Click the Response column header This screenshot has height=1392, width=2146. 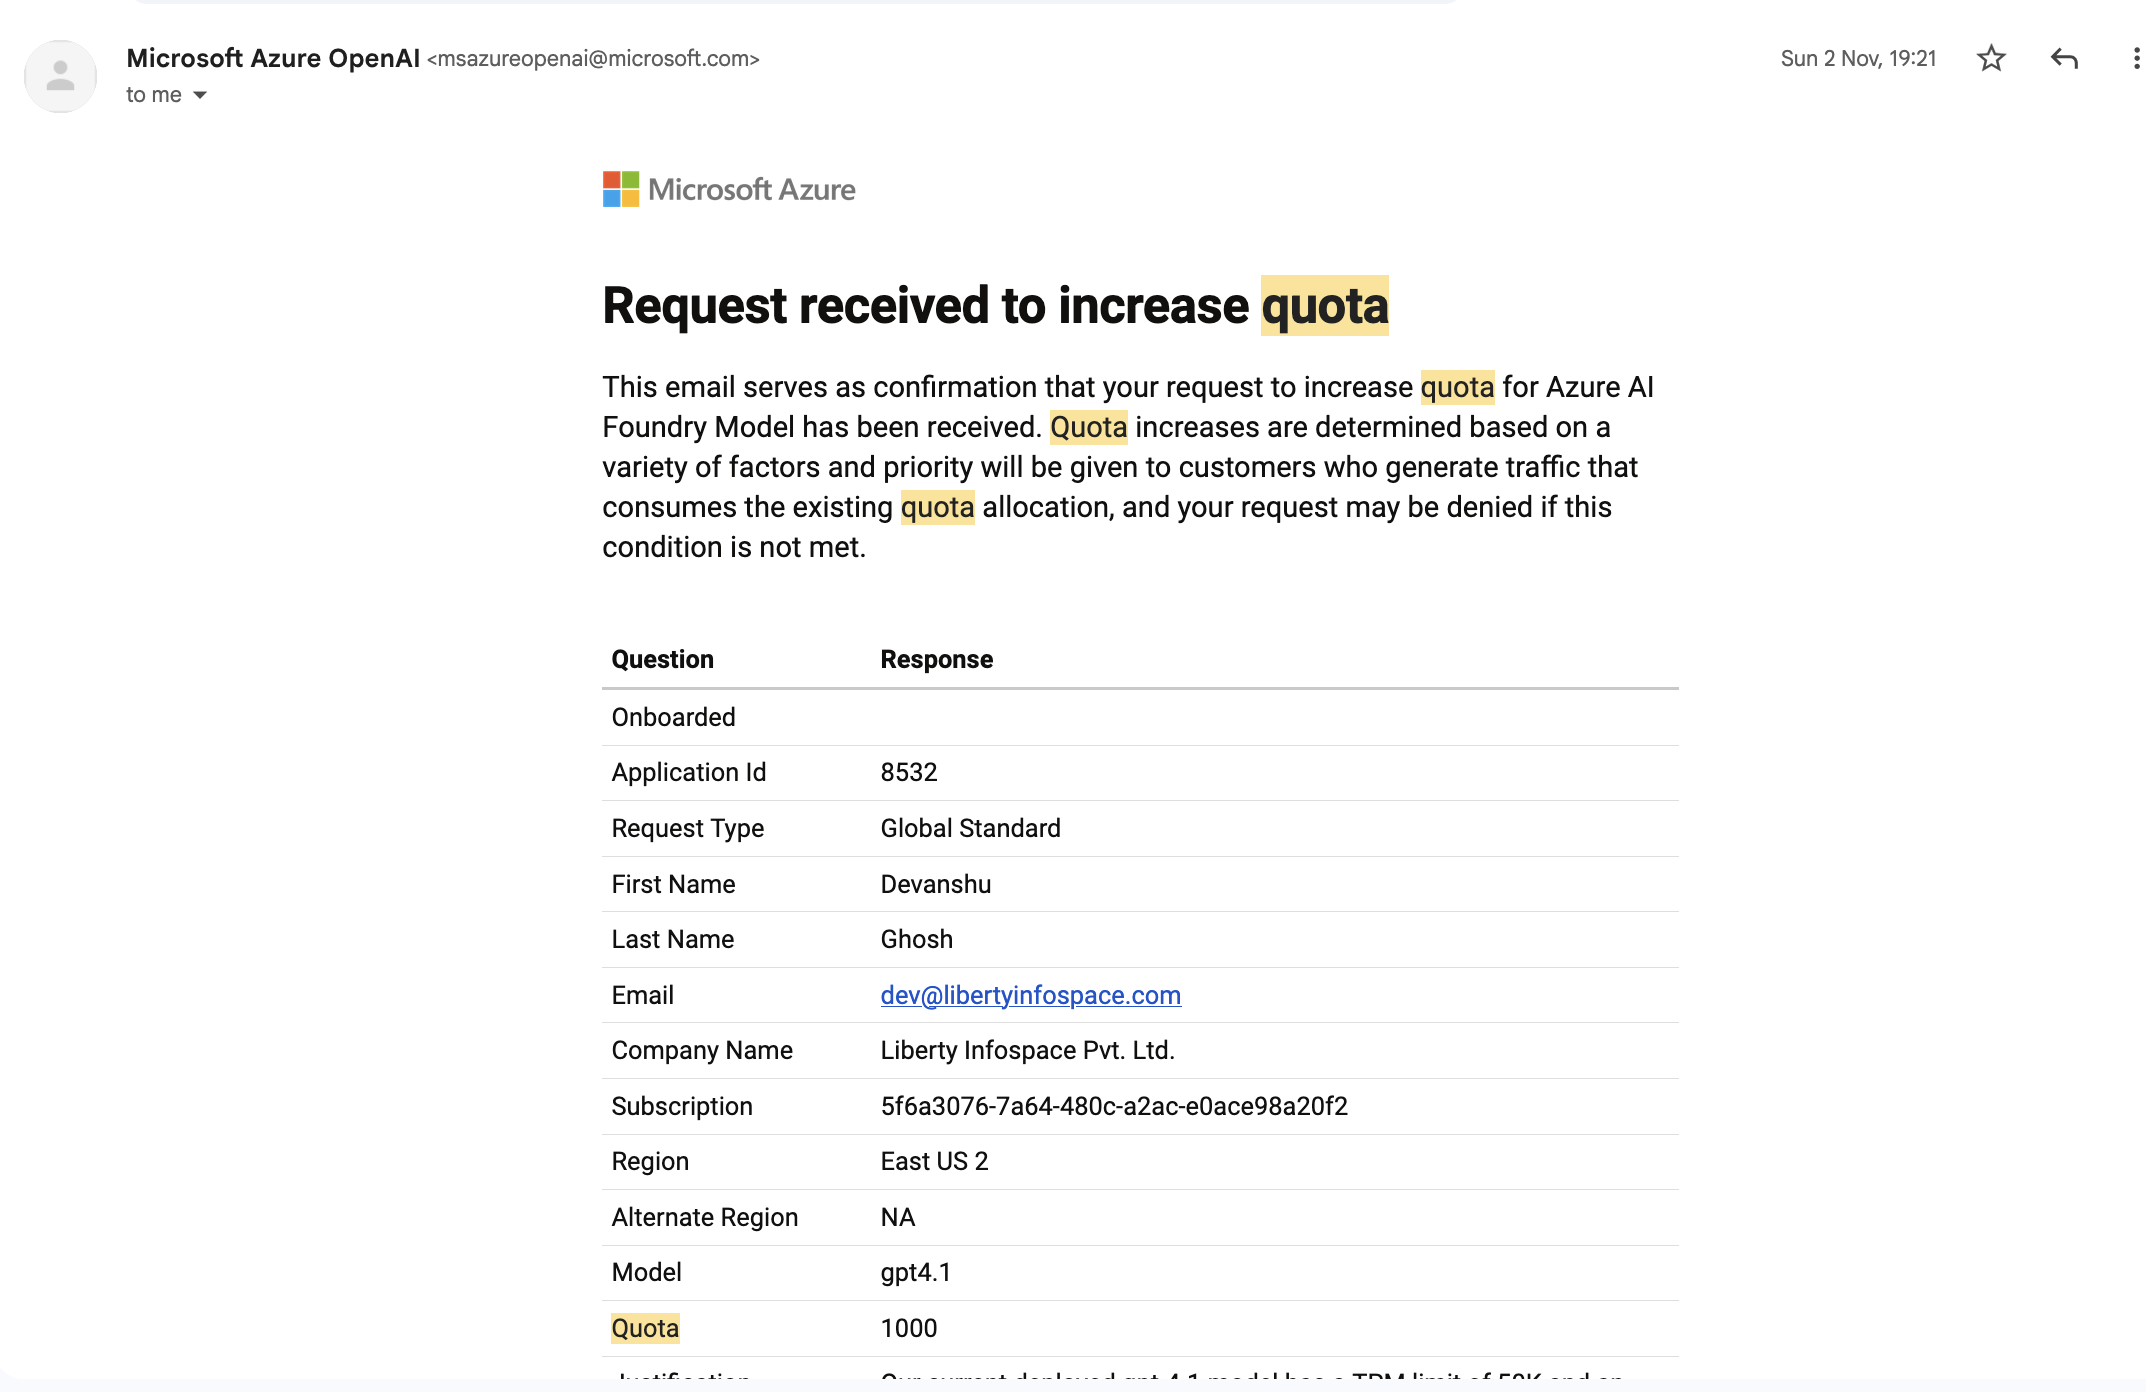(x=936, y=659)
